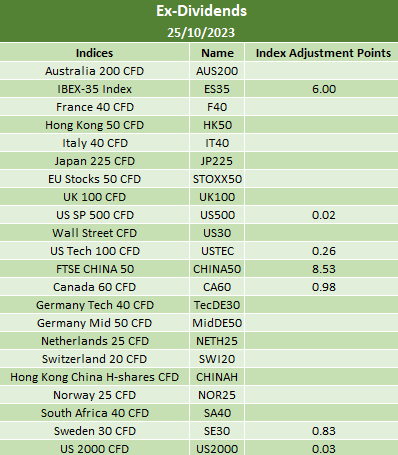Image resolution: width=398 pixels, height=455 pixels.
Task: Click the Index Adjustment Points header
Action: [323, 53]
